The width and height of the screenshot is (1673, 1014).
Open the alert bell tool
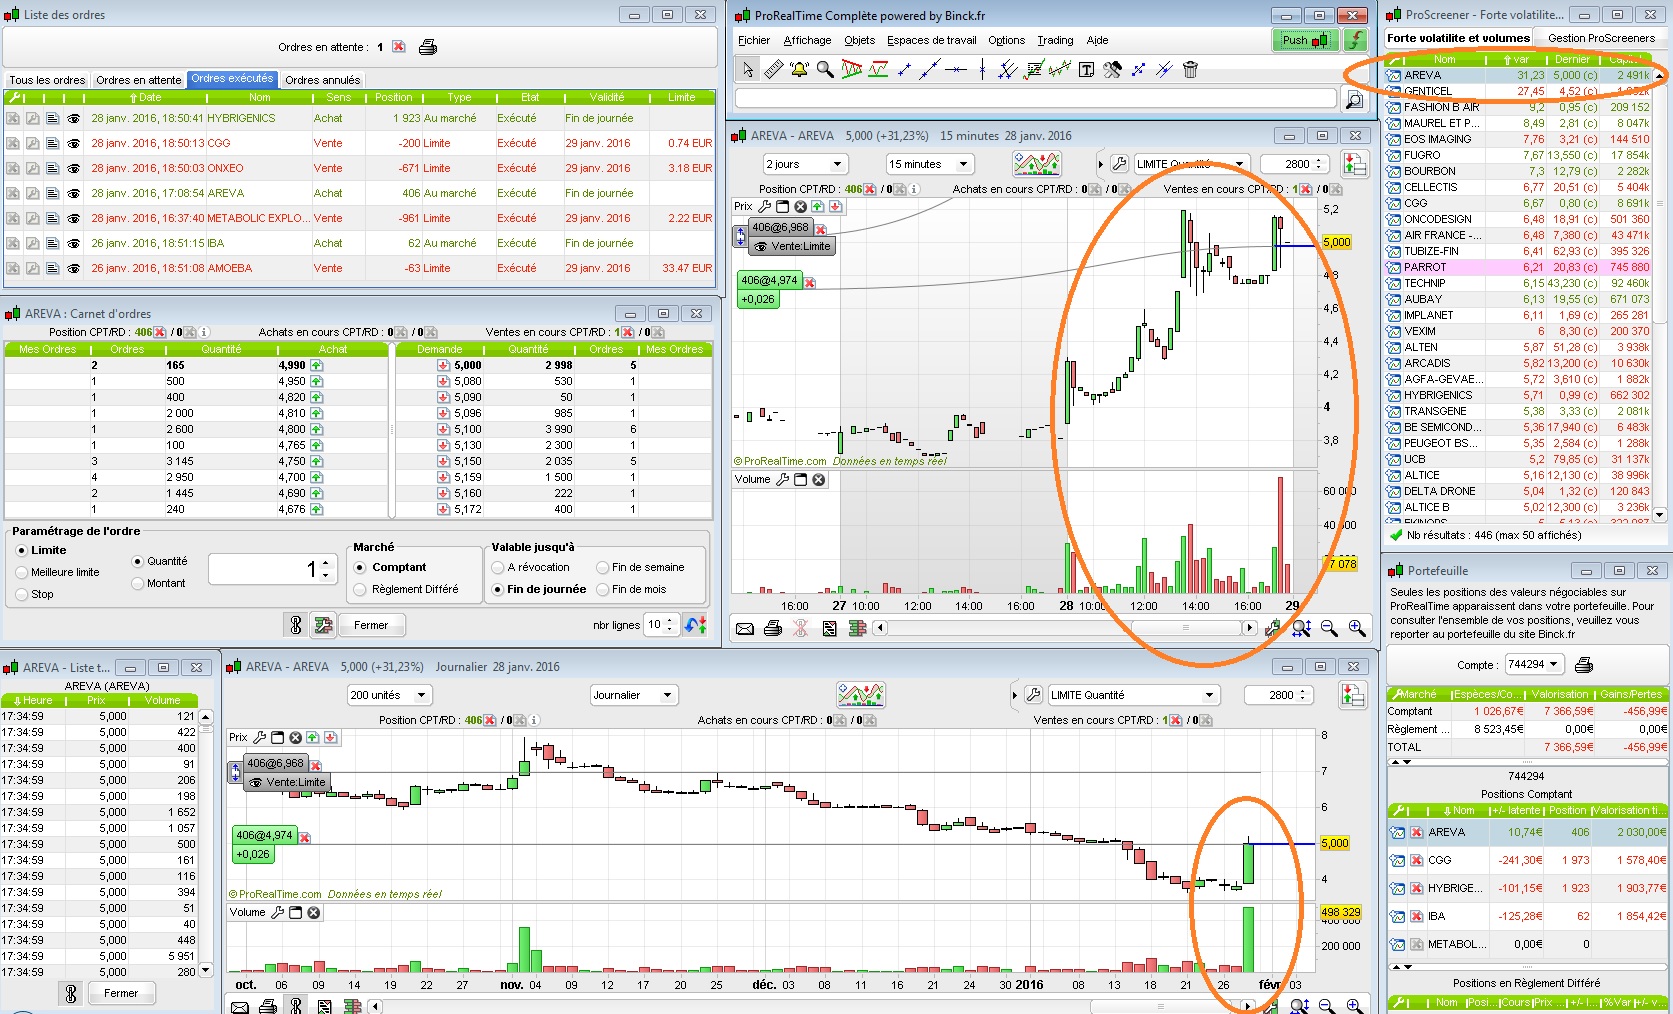799,69
